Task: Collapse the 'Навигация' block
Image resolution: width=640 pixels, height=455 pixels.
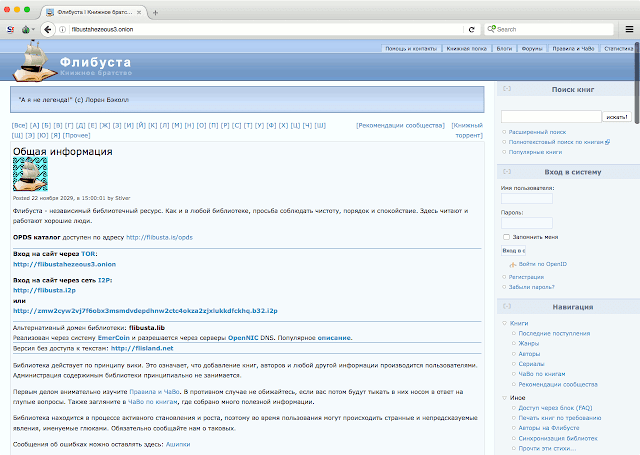Action: [x=507, y=309]
